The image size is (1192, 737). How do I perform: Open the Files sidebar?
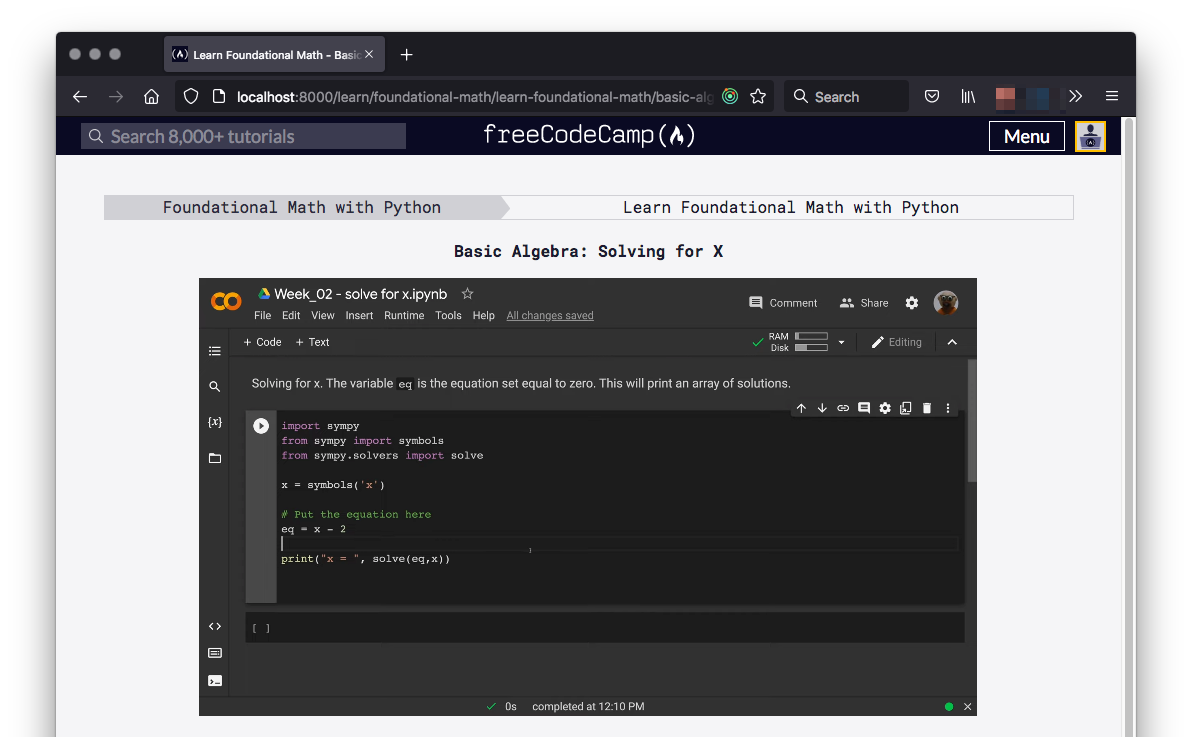click(x=214, y=457)
